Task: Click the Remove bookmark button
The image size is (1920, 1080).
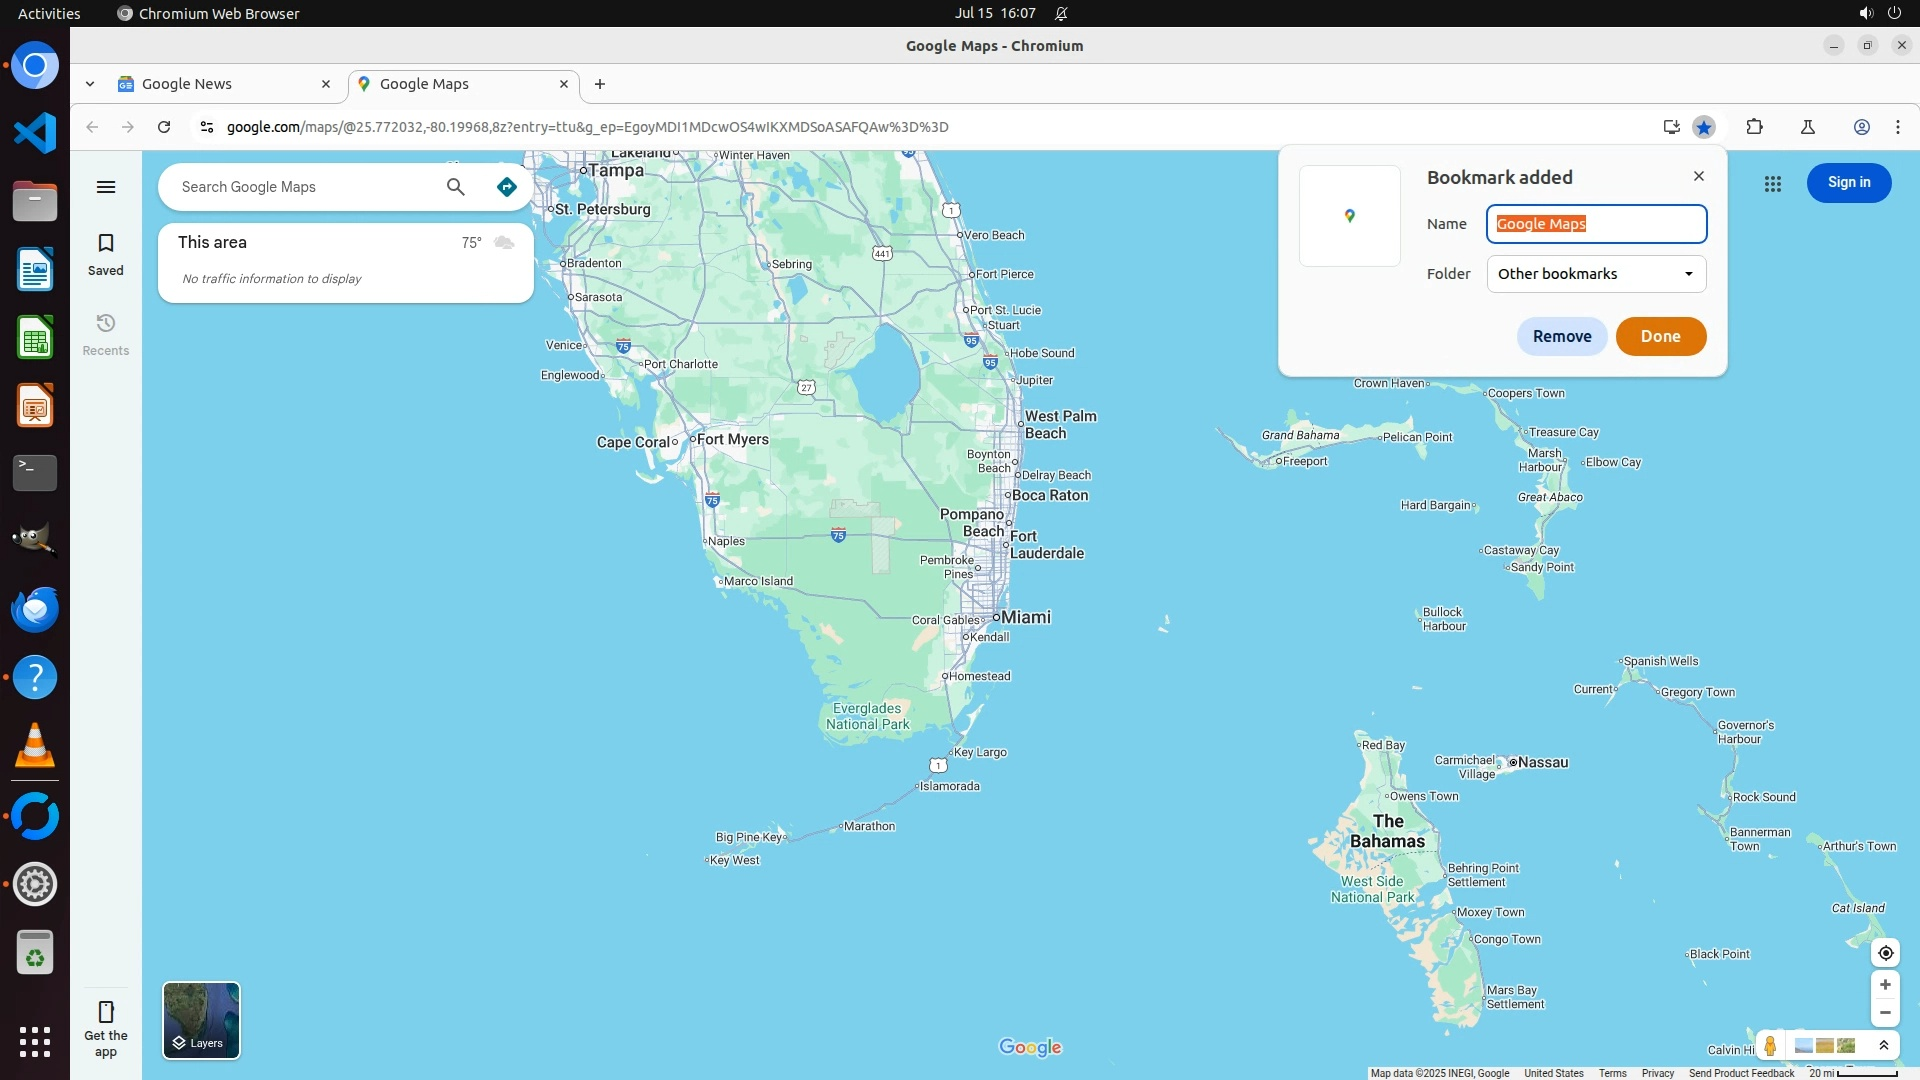Action: pyautogui.click(x=1561, y=337)
